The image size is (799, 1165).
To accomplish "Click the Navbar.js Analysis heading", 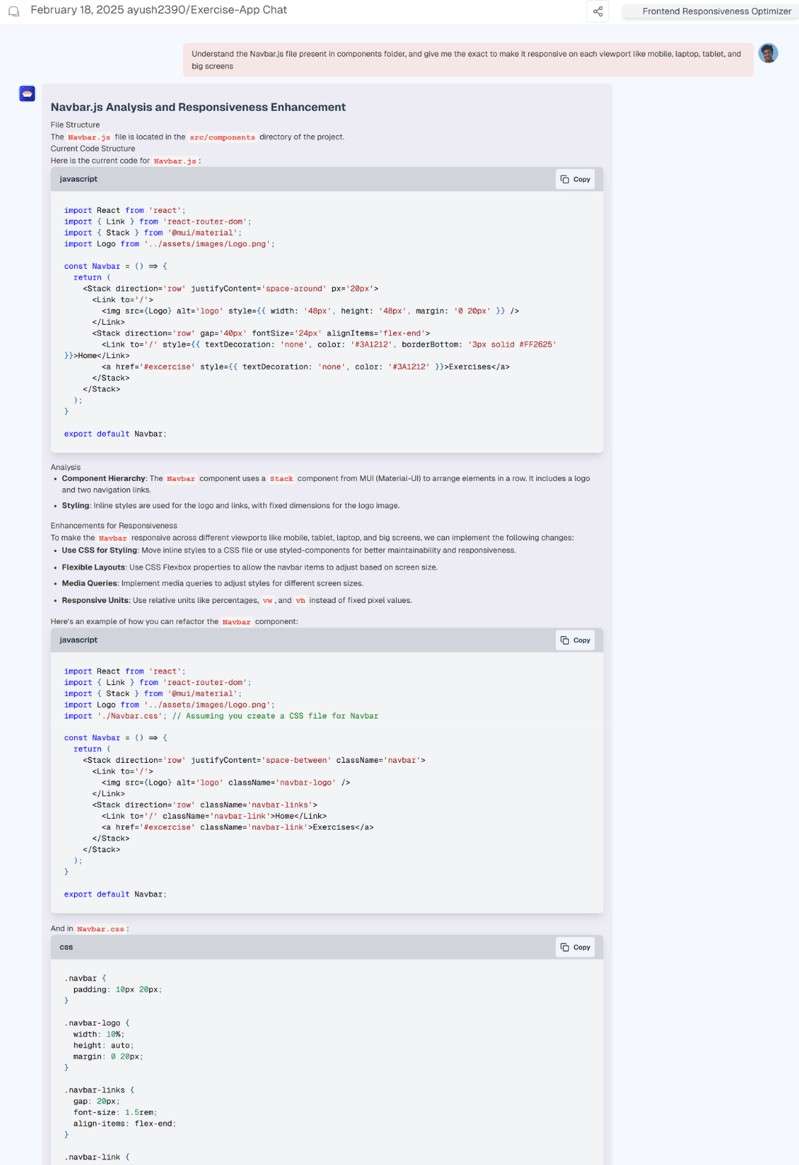I will tap(198, 107).
